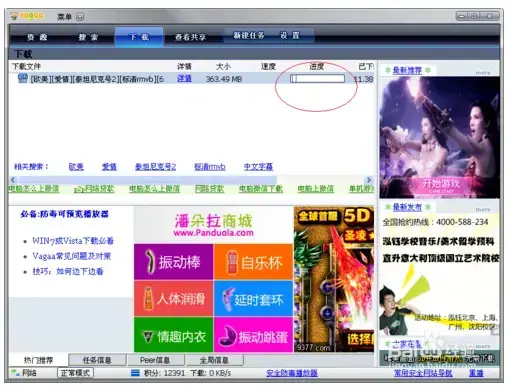Click more link beside 最新发布

[x=483, y=209]
